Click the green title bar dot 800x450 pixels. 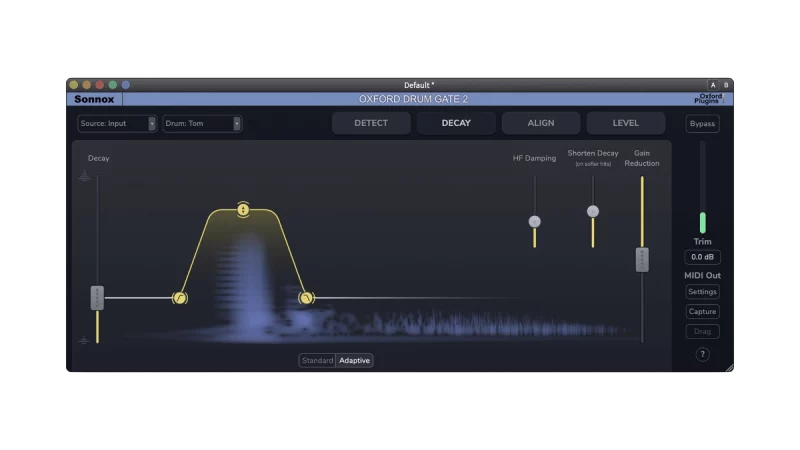[x=113, y=85]
